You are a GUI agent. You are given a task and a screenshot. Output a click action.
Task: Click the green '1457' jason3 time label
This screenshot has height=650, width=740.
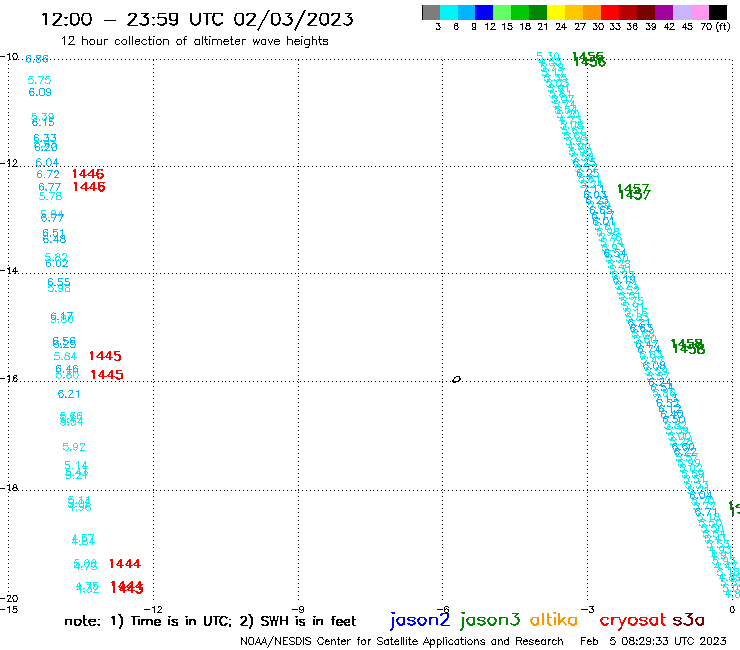(x=634, y=192)
